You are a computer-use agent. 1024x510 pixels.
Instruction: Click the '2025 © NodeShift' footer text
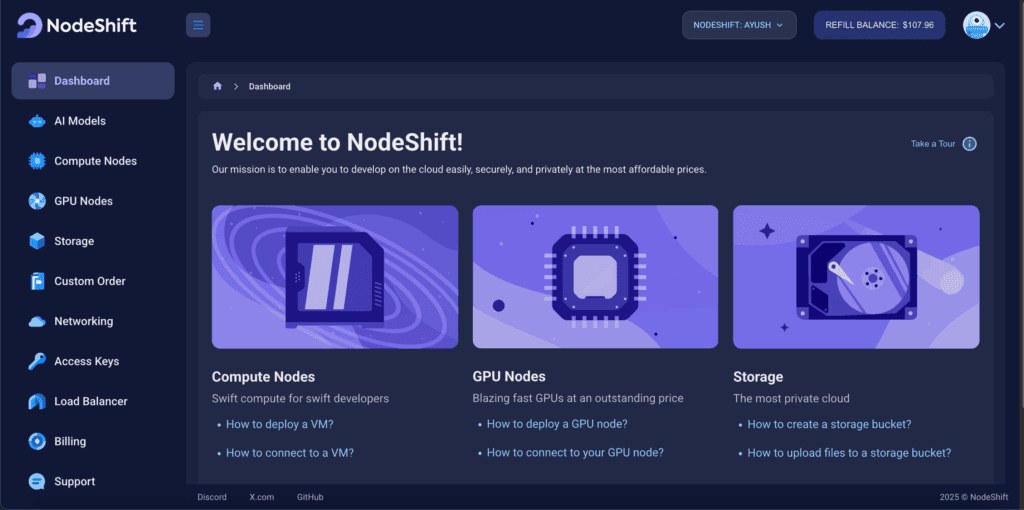coord(974,497)
